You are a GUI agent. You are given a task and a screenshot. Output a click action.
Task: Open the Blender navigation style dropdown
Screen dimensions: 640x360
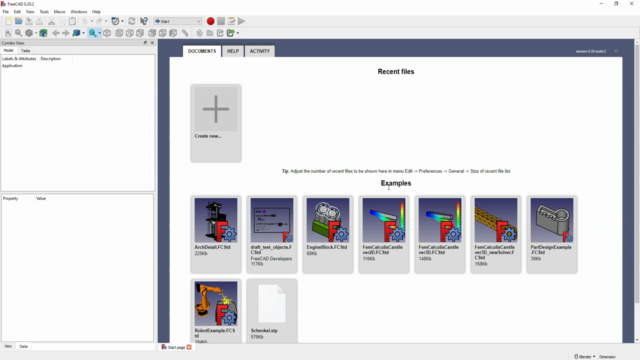585,357
